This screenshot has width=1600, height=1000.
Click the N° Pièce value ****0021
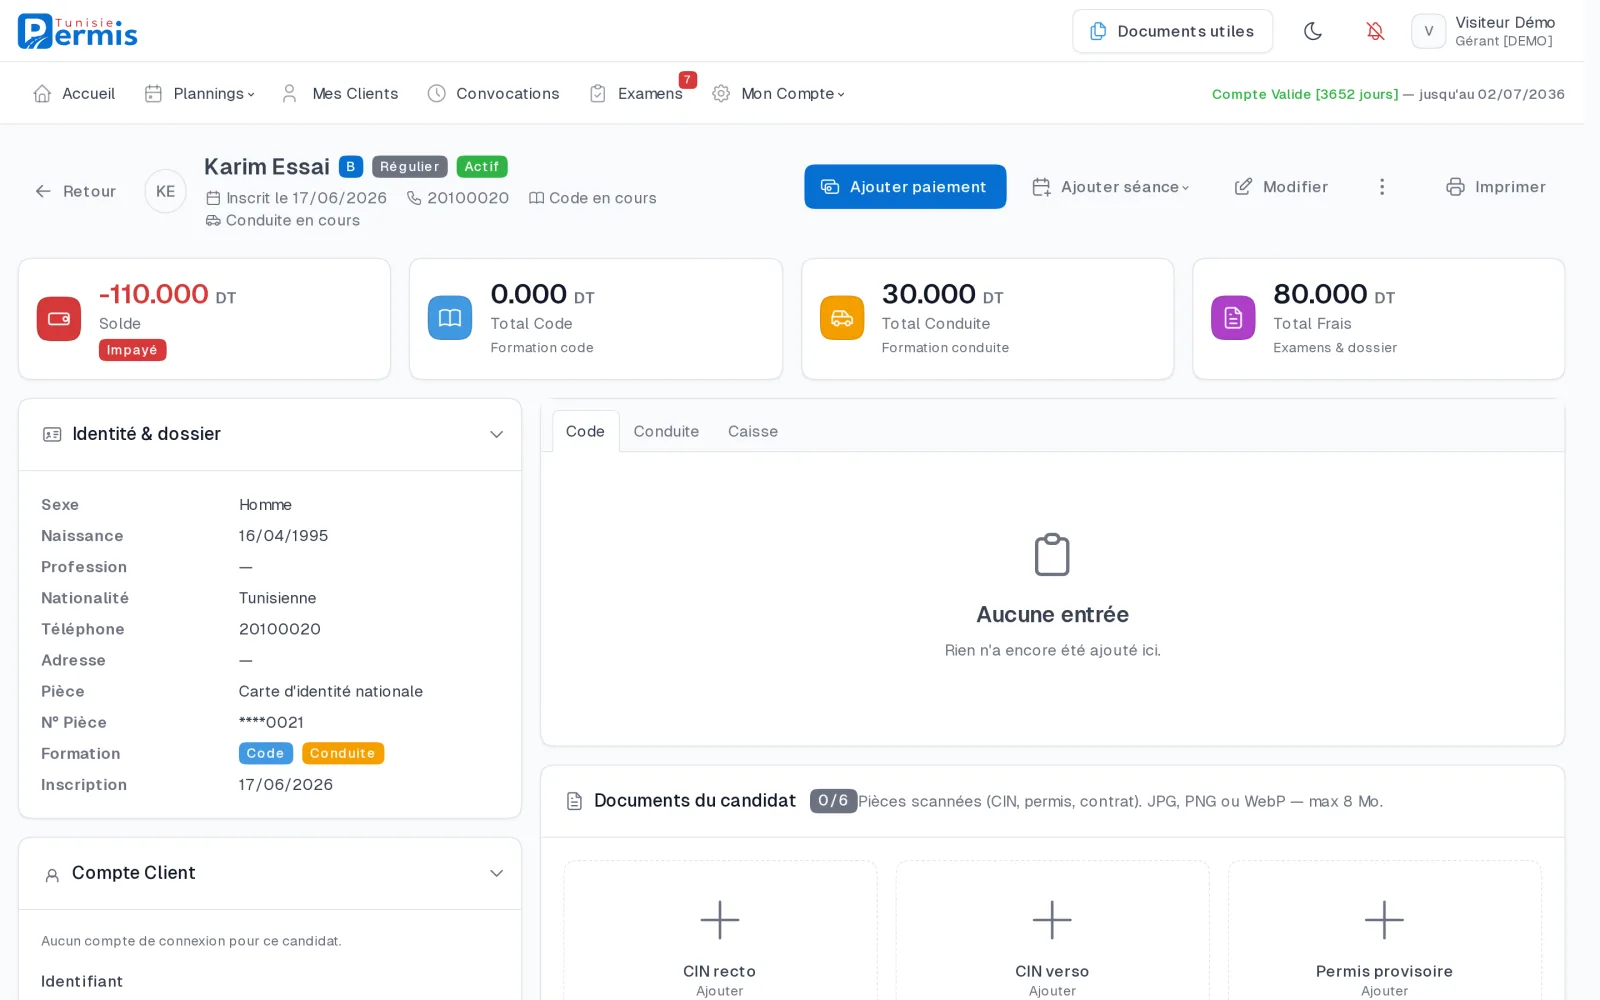(x=271, y=722)
